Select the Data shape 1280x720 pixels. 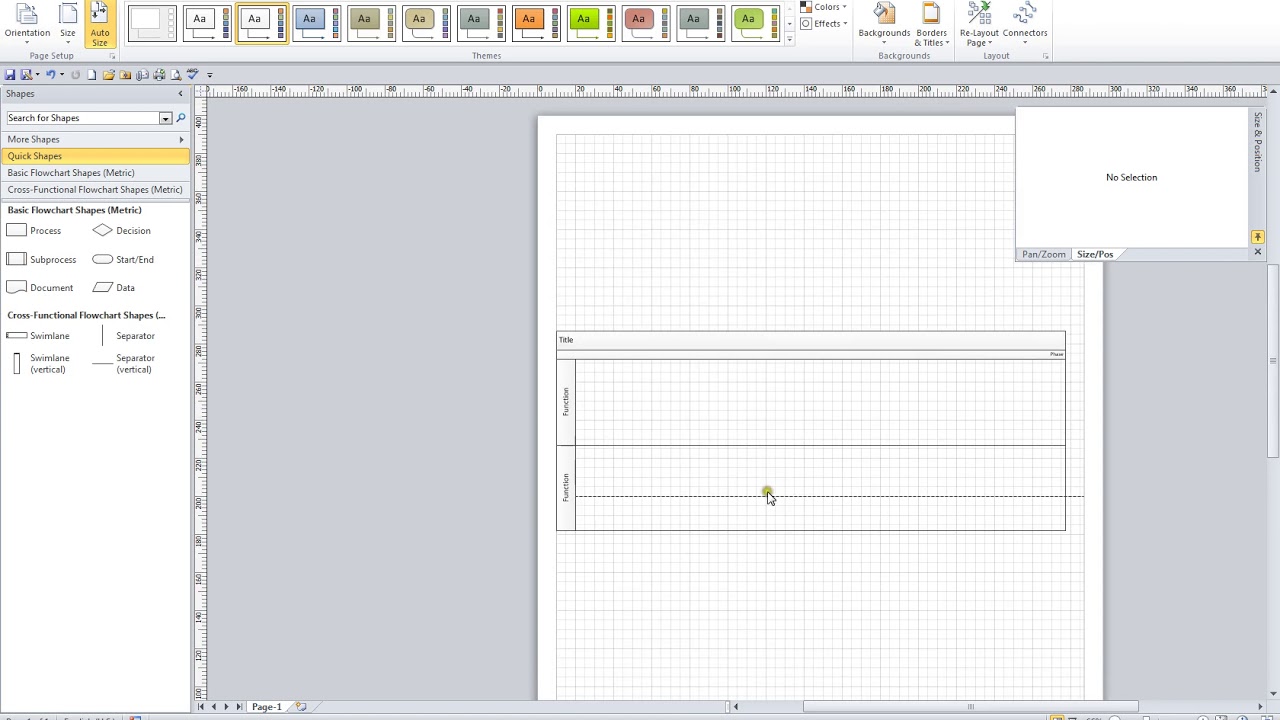(x=114, y=288)
